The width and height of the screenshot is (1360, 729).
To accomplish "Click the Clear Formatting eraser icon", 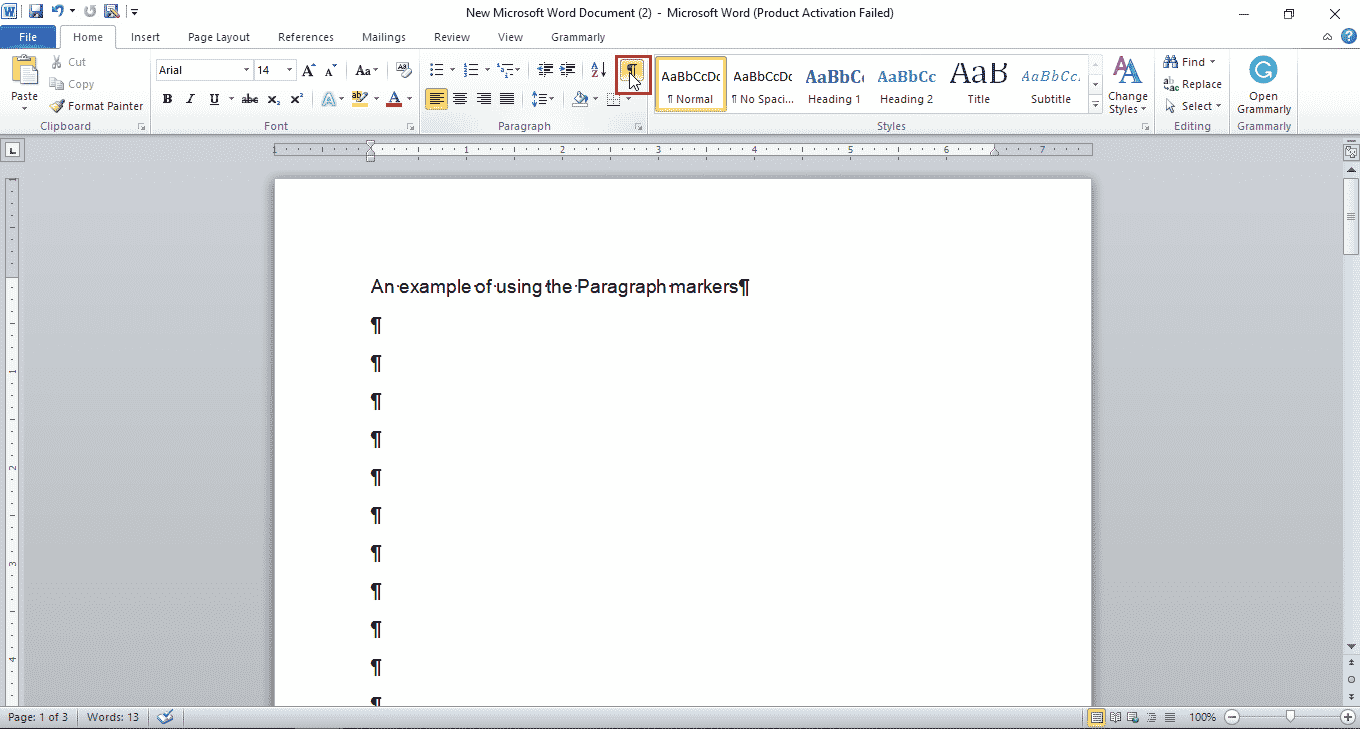I will pos(404,70).
